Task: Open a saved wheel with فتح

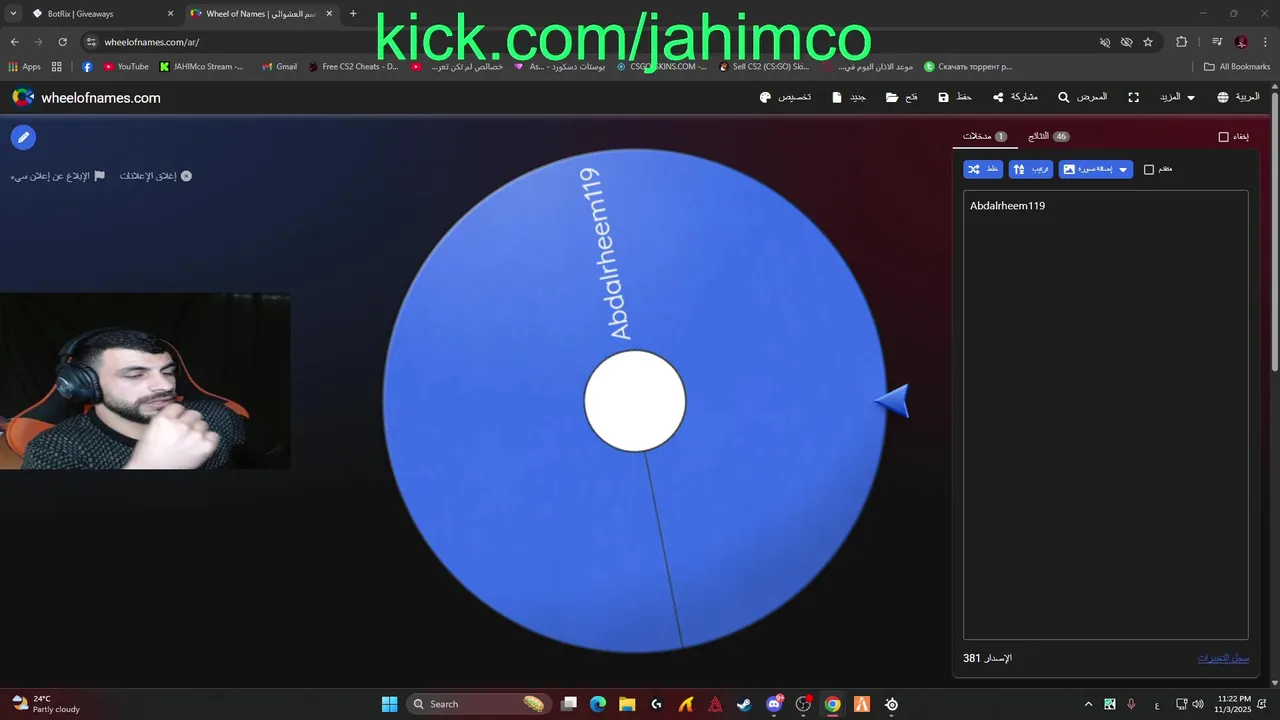Action: (x=902, y=98)
